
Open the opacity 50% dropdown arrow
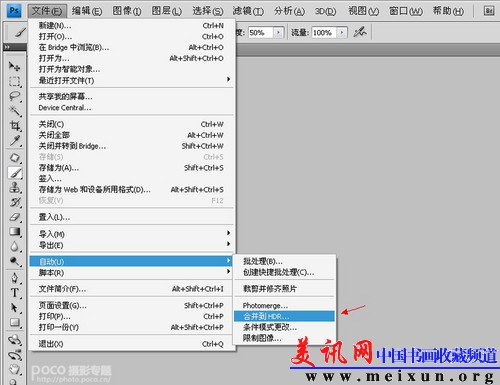click(279, 33)
